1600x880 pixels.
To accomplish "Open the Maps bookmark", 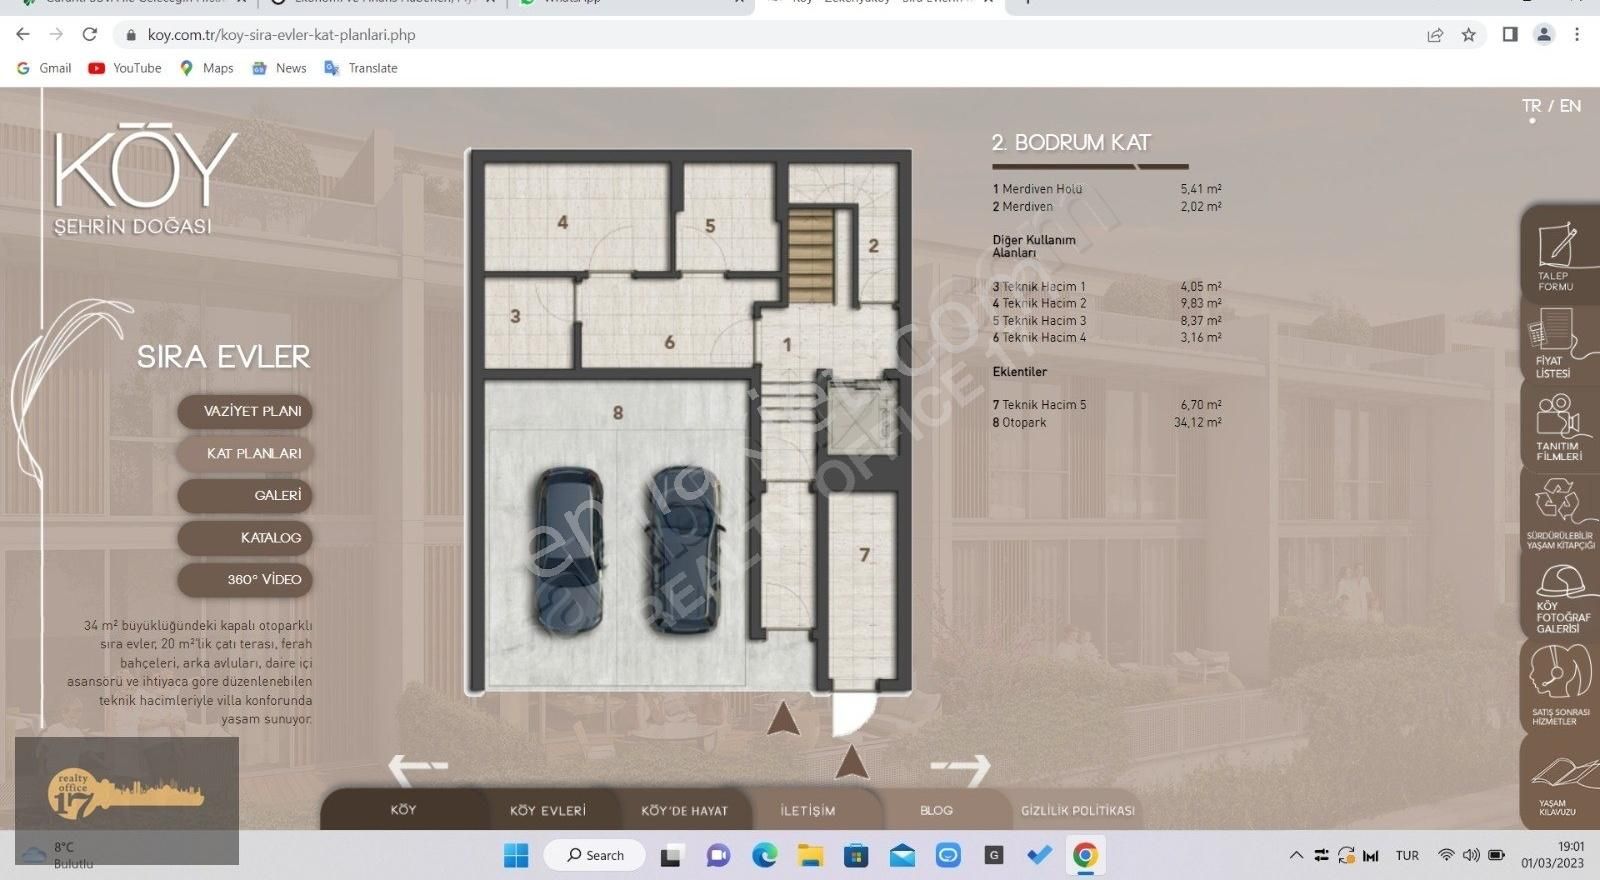I will click(207, 68).
